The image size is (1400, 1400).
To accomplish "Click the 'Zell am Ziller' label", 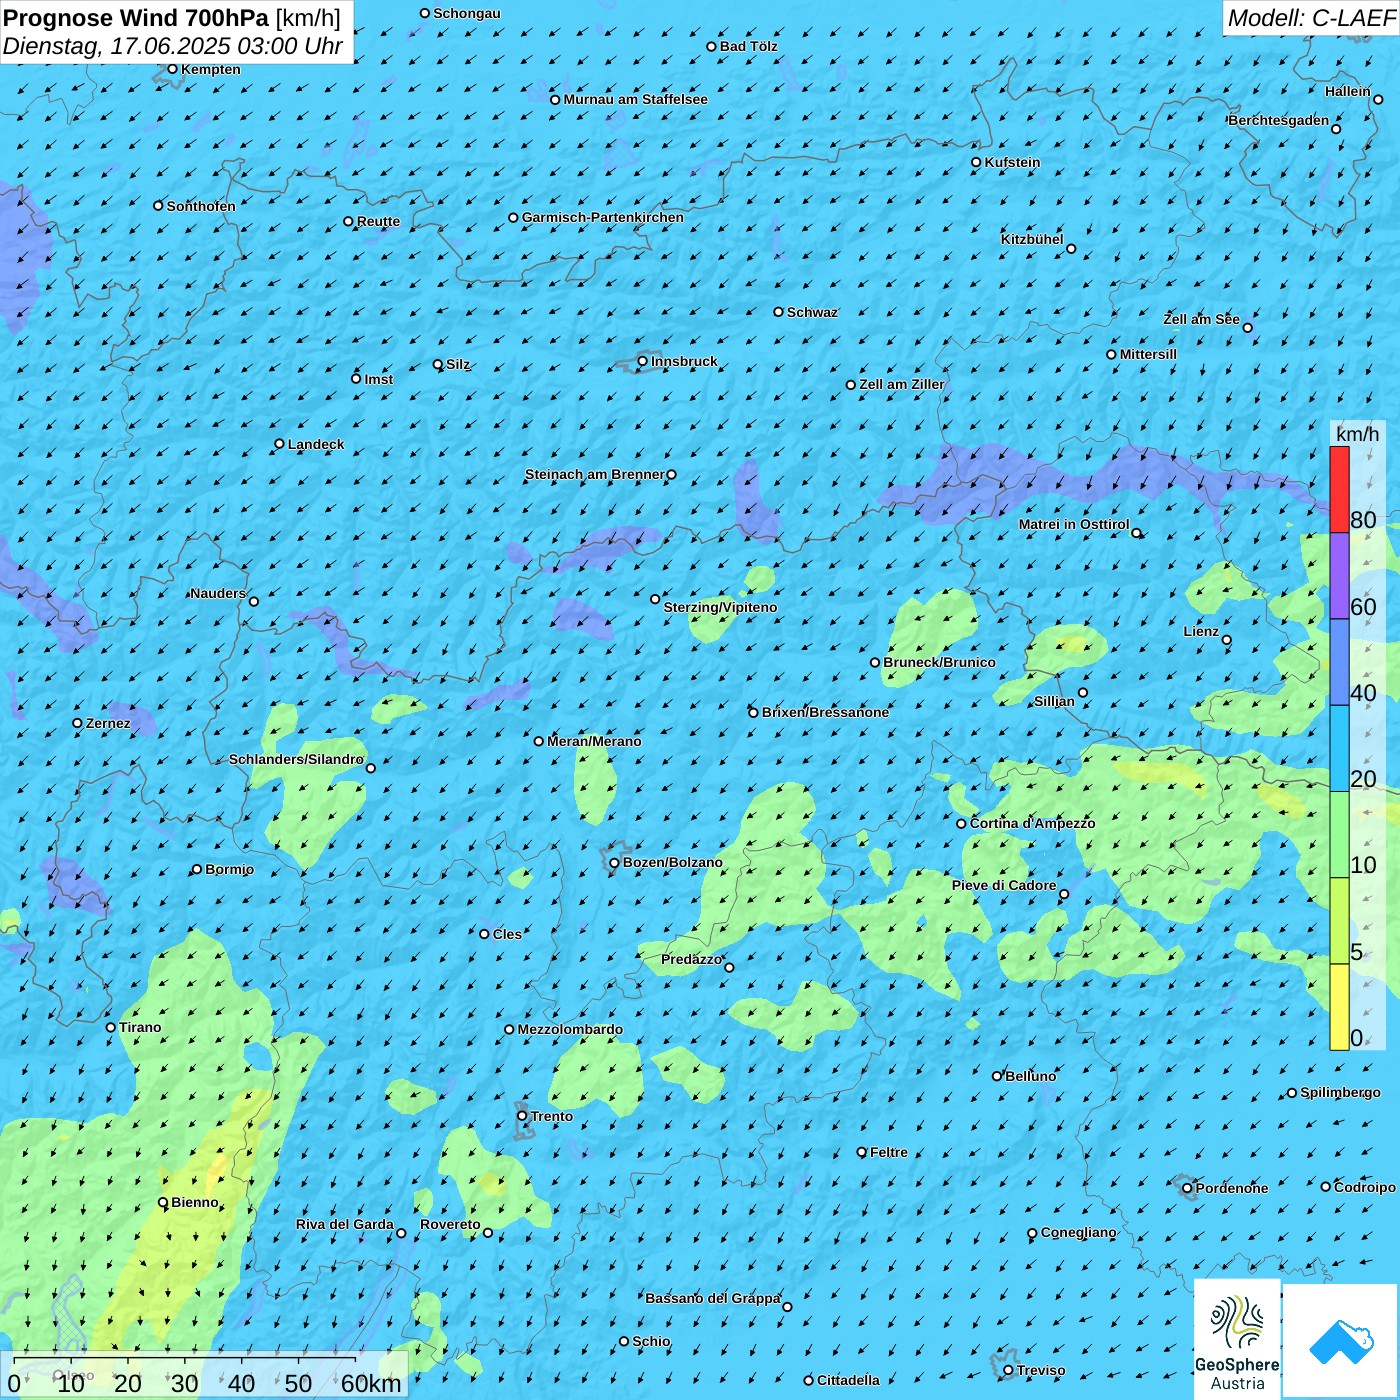I will pos(902,384).
